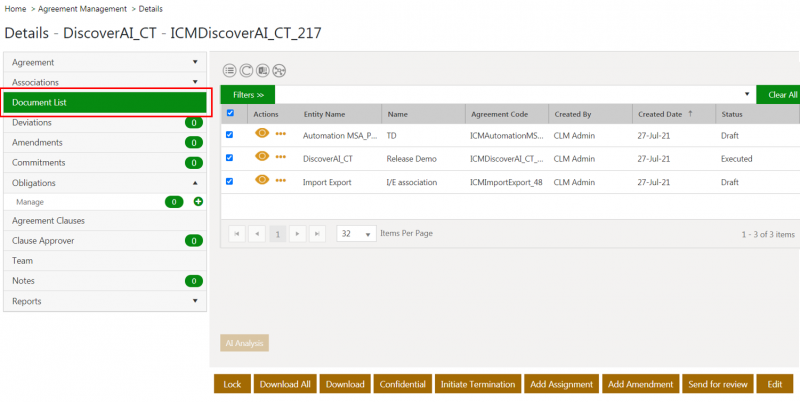Screen dimensions: 800x402
Task: Sort by Agreement Code column header
Action: click(x=499, y=114)
